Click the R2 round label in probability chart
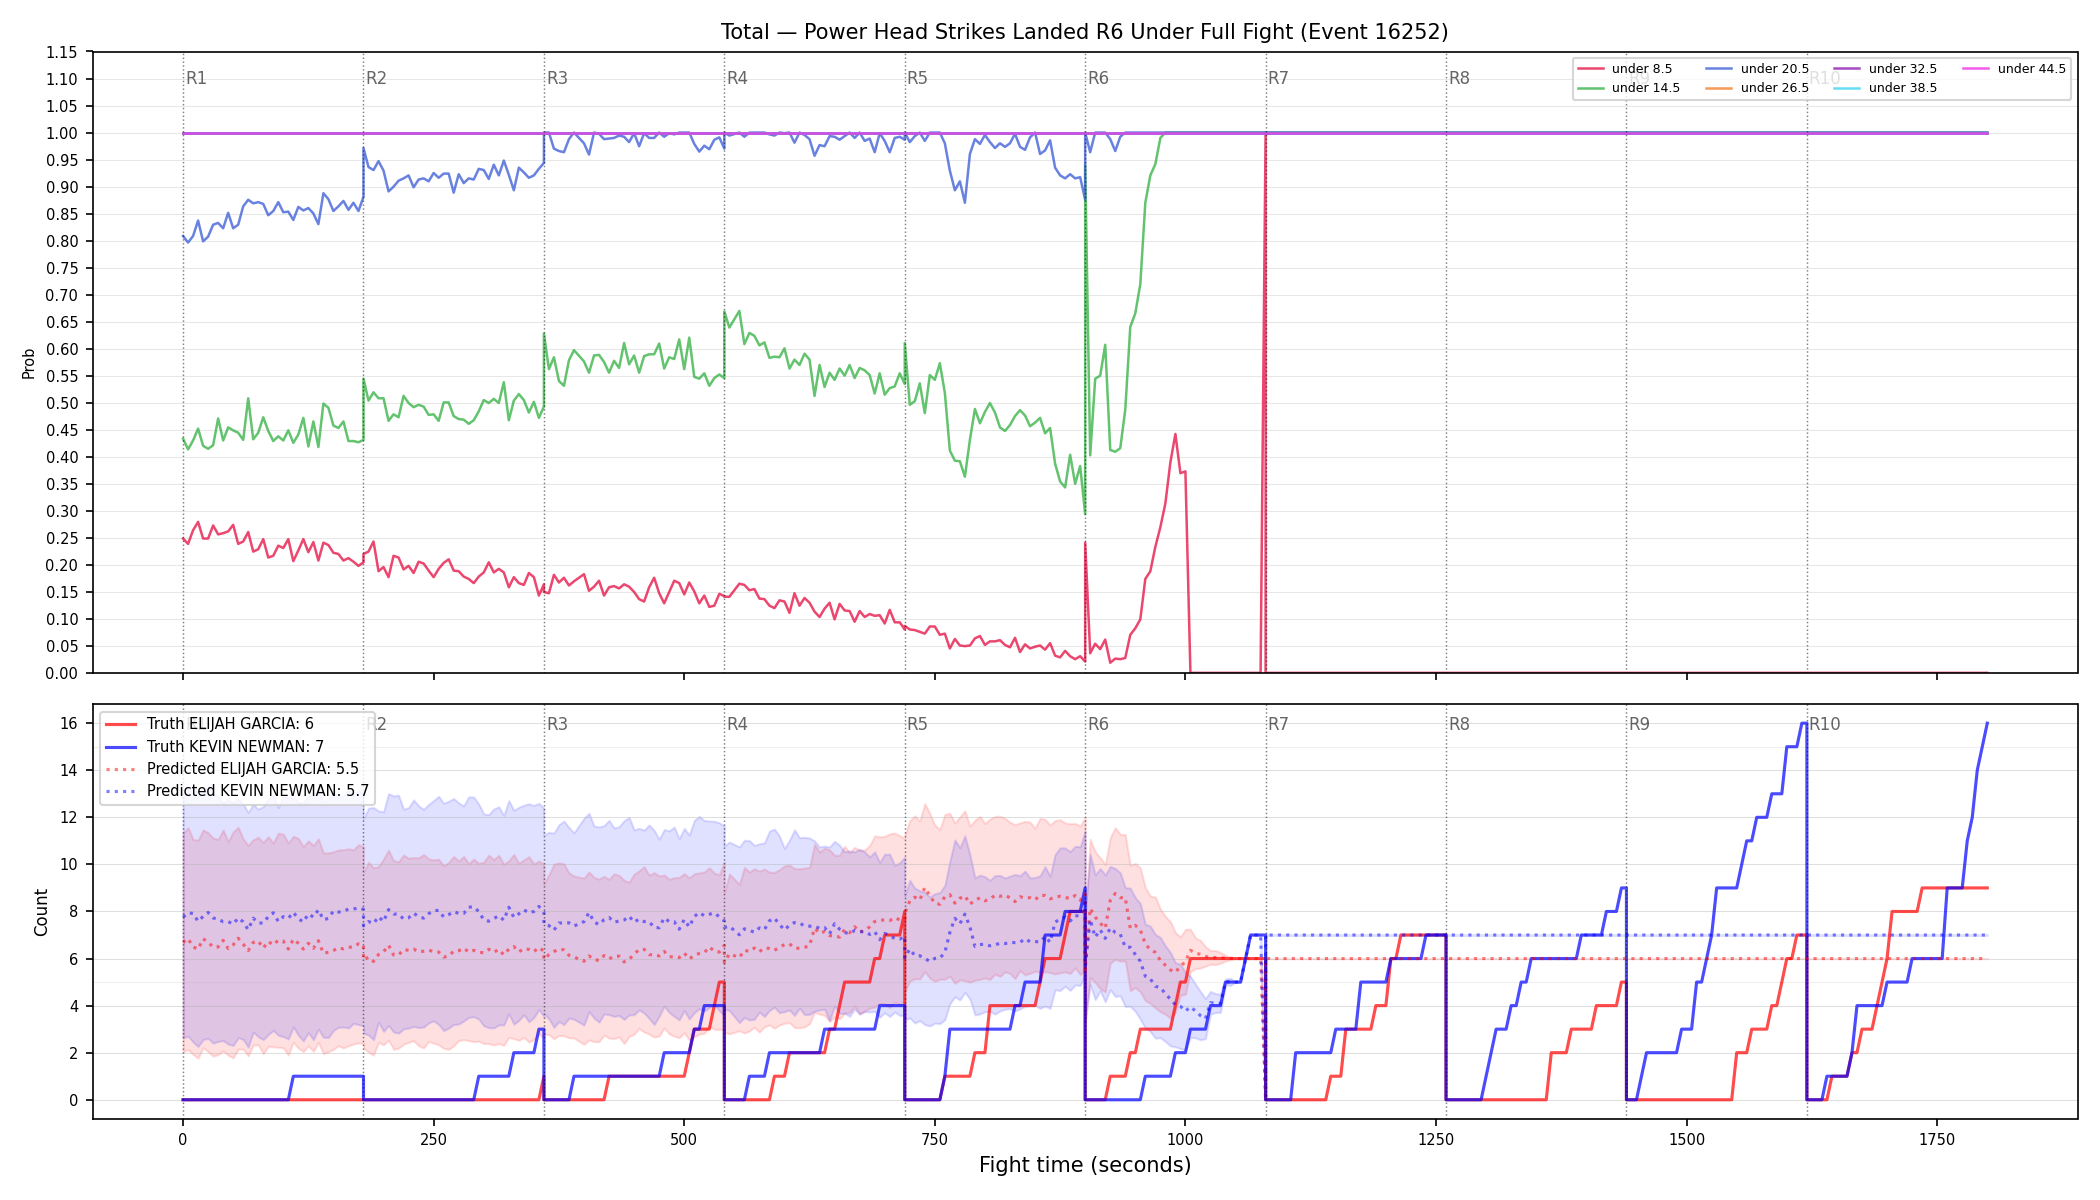2100x1200 pixels. point(376,78)
